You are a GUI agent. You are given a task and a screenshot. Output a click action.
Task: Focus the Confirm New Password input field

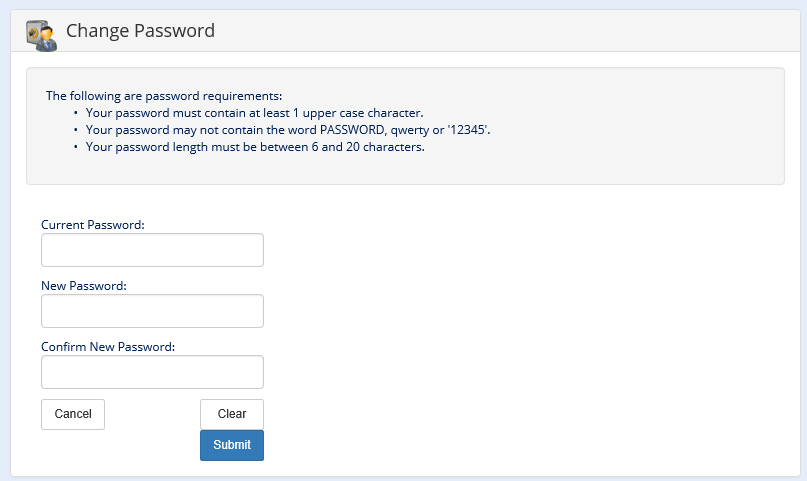(152, 372)
